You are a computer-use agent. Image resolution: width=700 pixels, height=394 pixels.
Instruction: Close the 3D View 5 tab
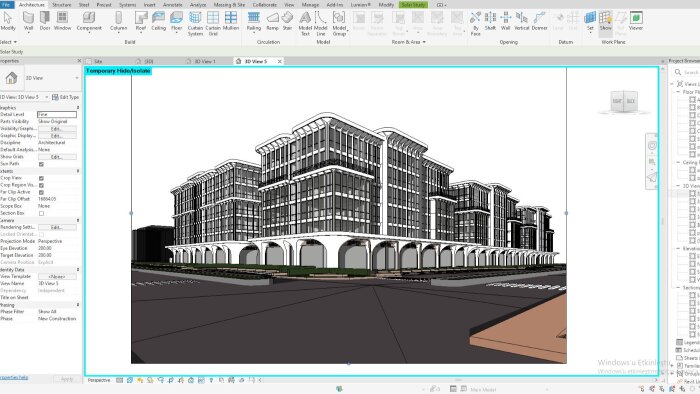pos(279,62)
